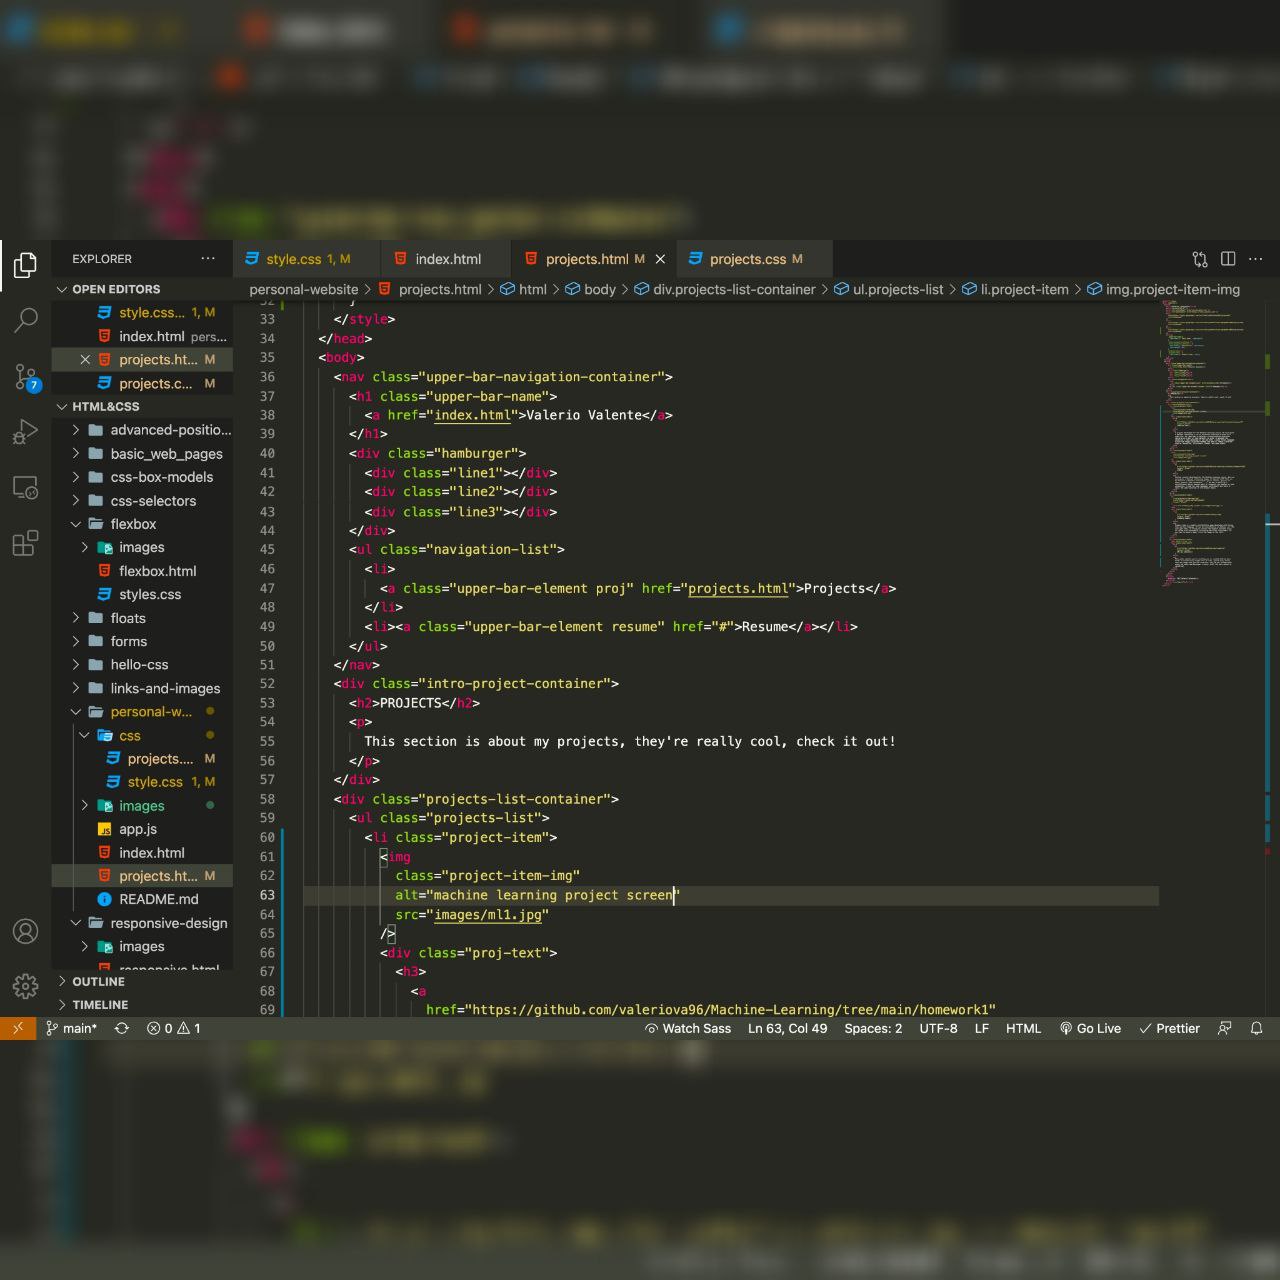Click div.projects-list-container breadcrumb

(725, 289)
